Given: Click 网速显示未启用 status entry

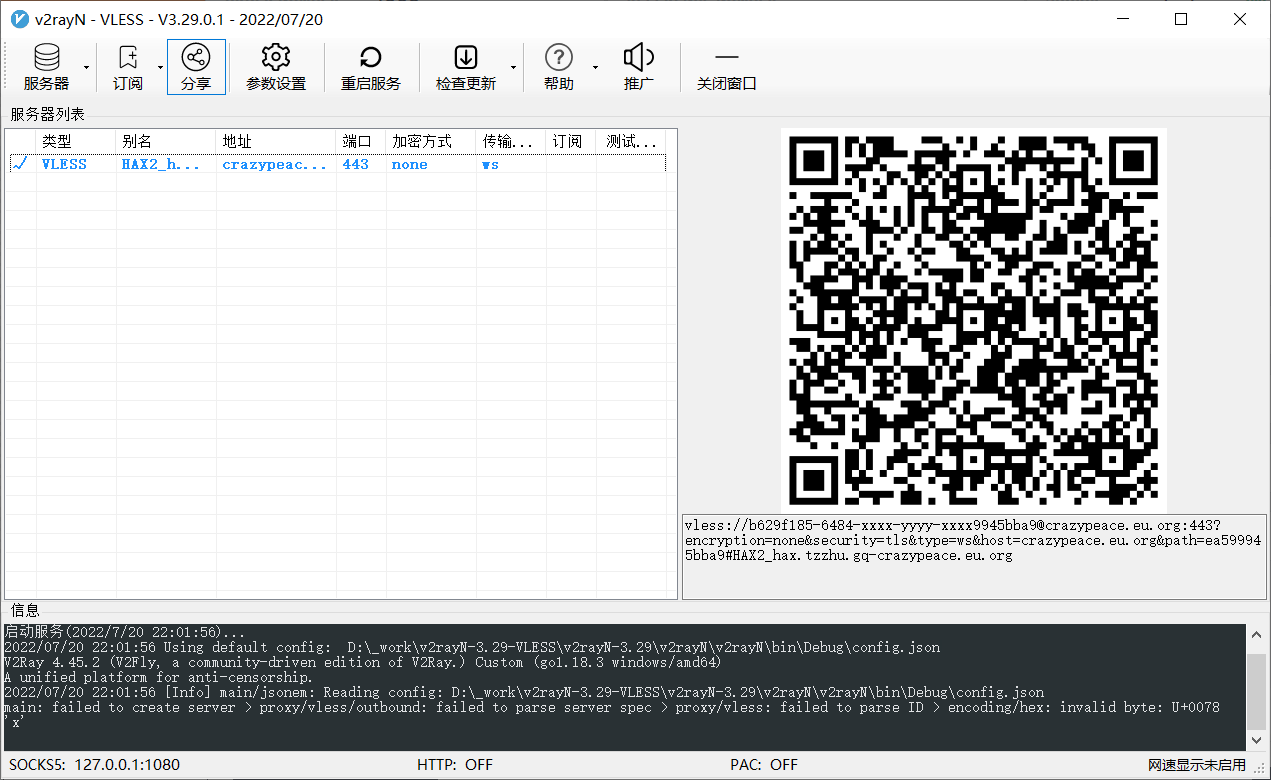Looking at the screenshot, I should 1197,765.
